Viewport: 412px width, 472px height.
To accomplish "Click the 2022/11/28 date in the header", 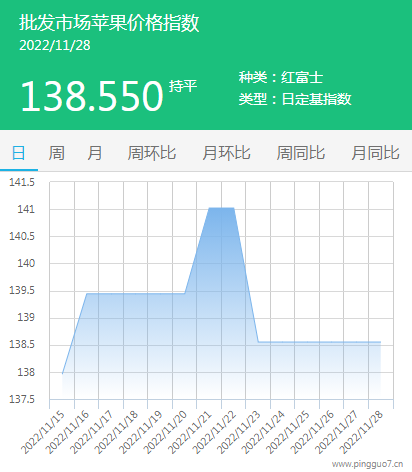I will (x=55, y=45).
